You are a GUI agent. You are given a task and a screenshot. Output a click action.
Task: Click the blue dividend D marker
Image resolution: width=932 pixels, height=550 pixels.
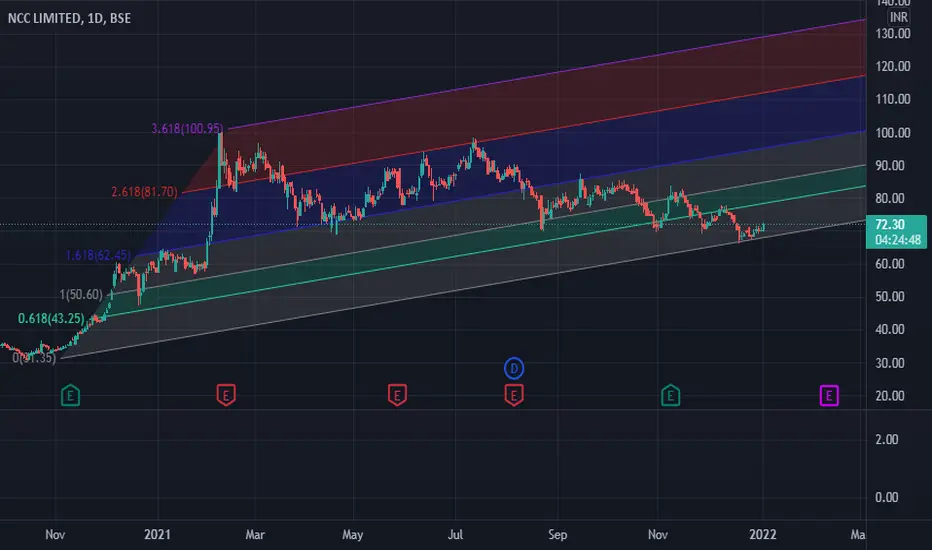514,369
